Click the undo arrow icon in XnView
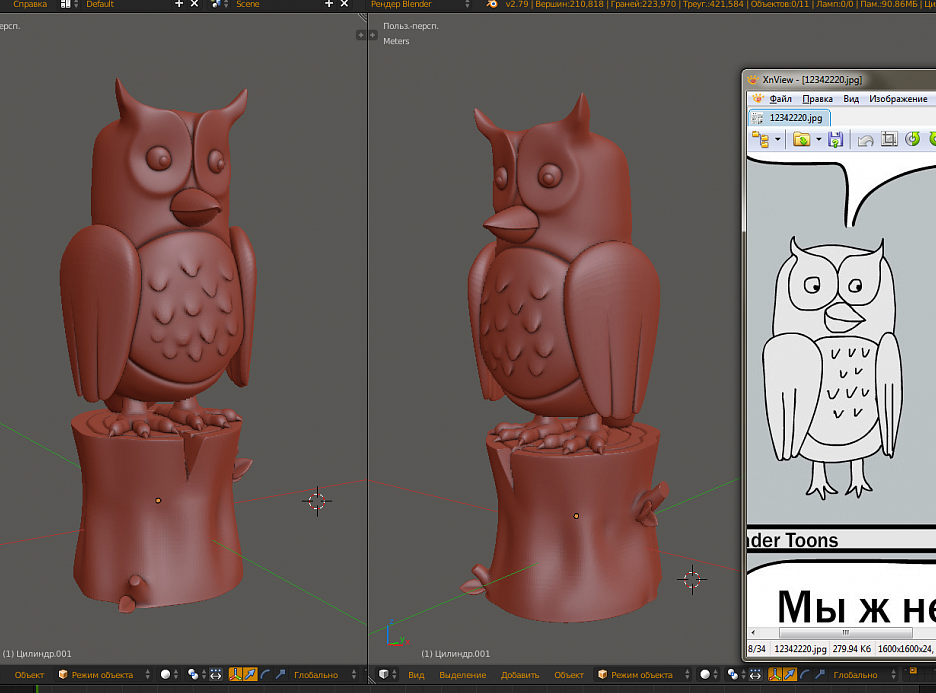Viewport: 936px width, 693px height. (x=866, y=140)
